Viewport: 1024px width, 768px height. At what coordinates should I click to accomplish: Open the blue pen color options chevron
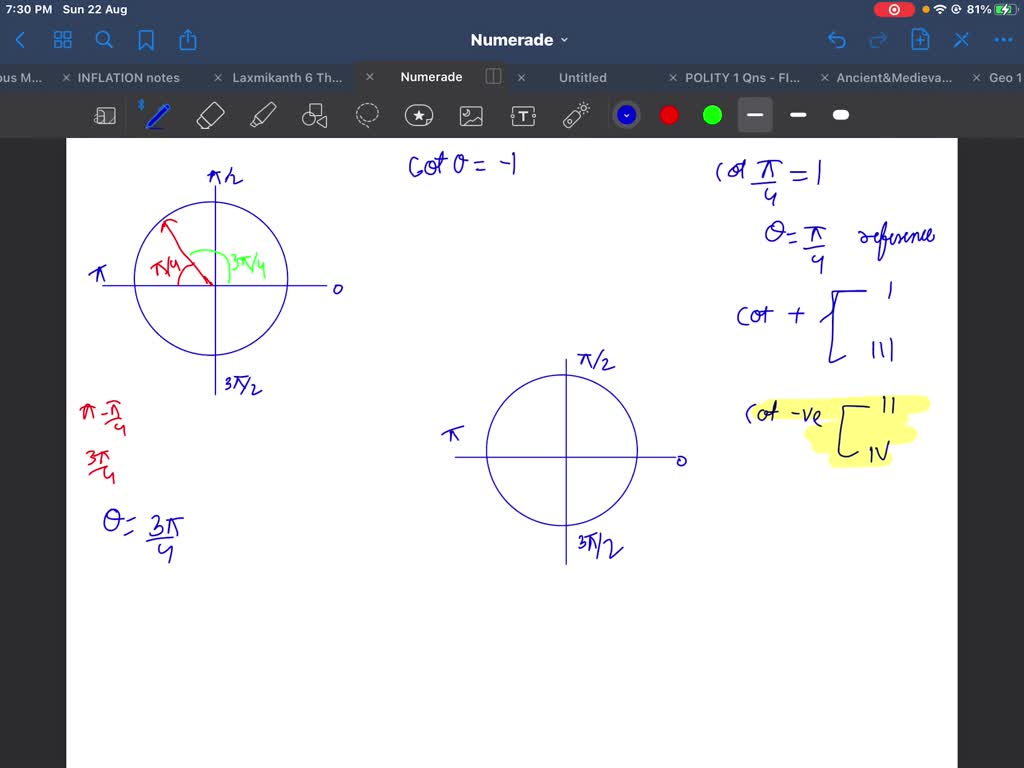[x=627, y=115]
